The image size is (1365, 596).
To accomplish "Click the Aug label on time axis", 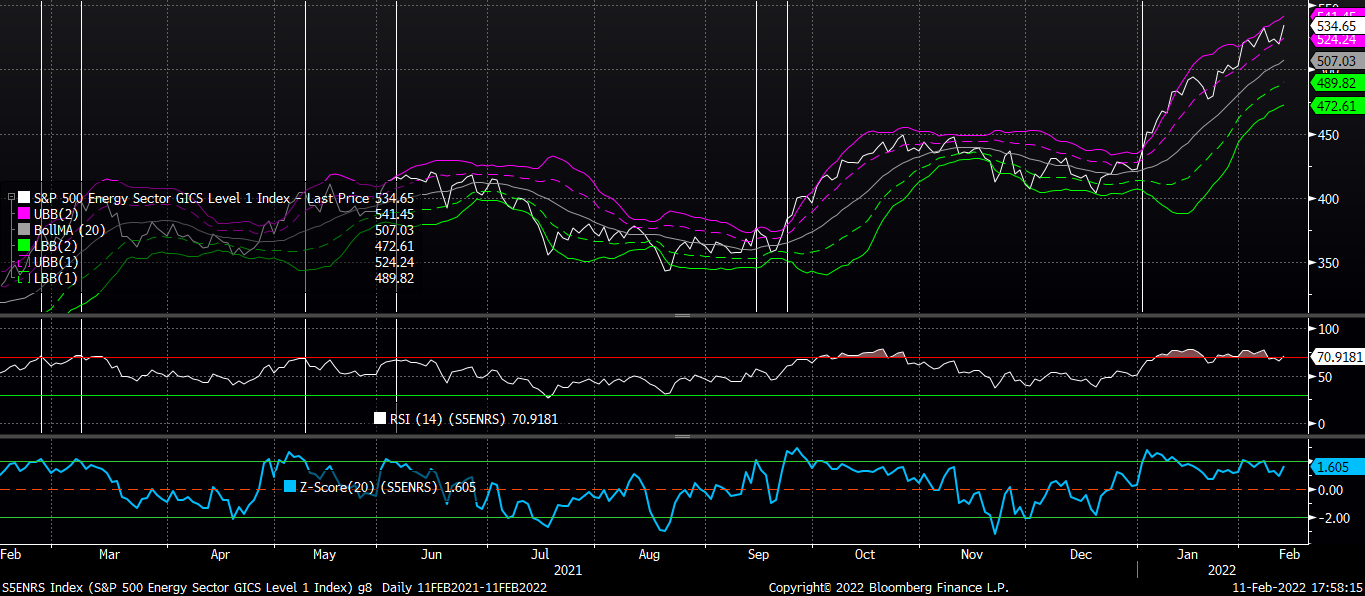I will tap(648, 554).
